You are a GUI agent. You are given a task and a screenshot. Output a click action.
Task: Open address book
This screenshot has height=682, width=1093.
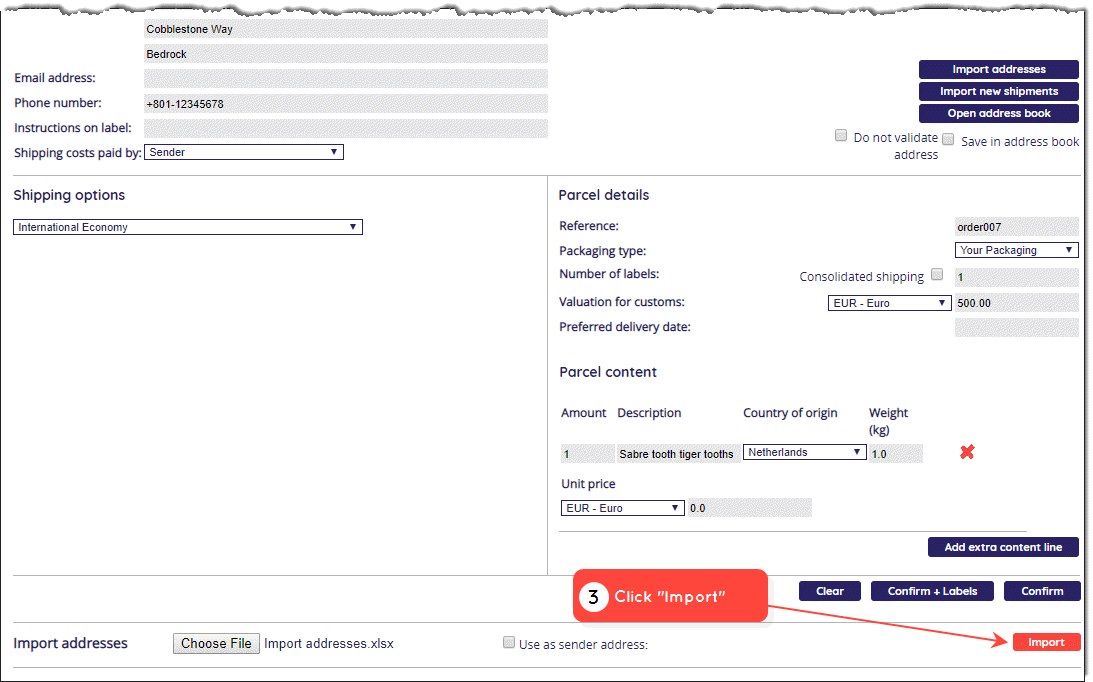pyautogui.click(x=998, y=113)
